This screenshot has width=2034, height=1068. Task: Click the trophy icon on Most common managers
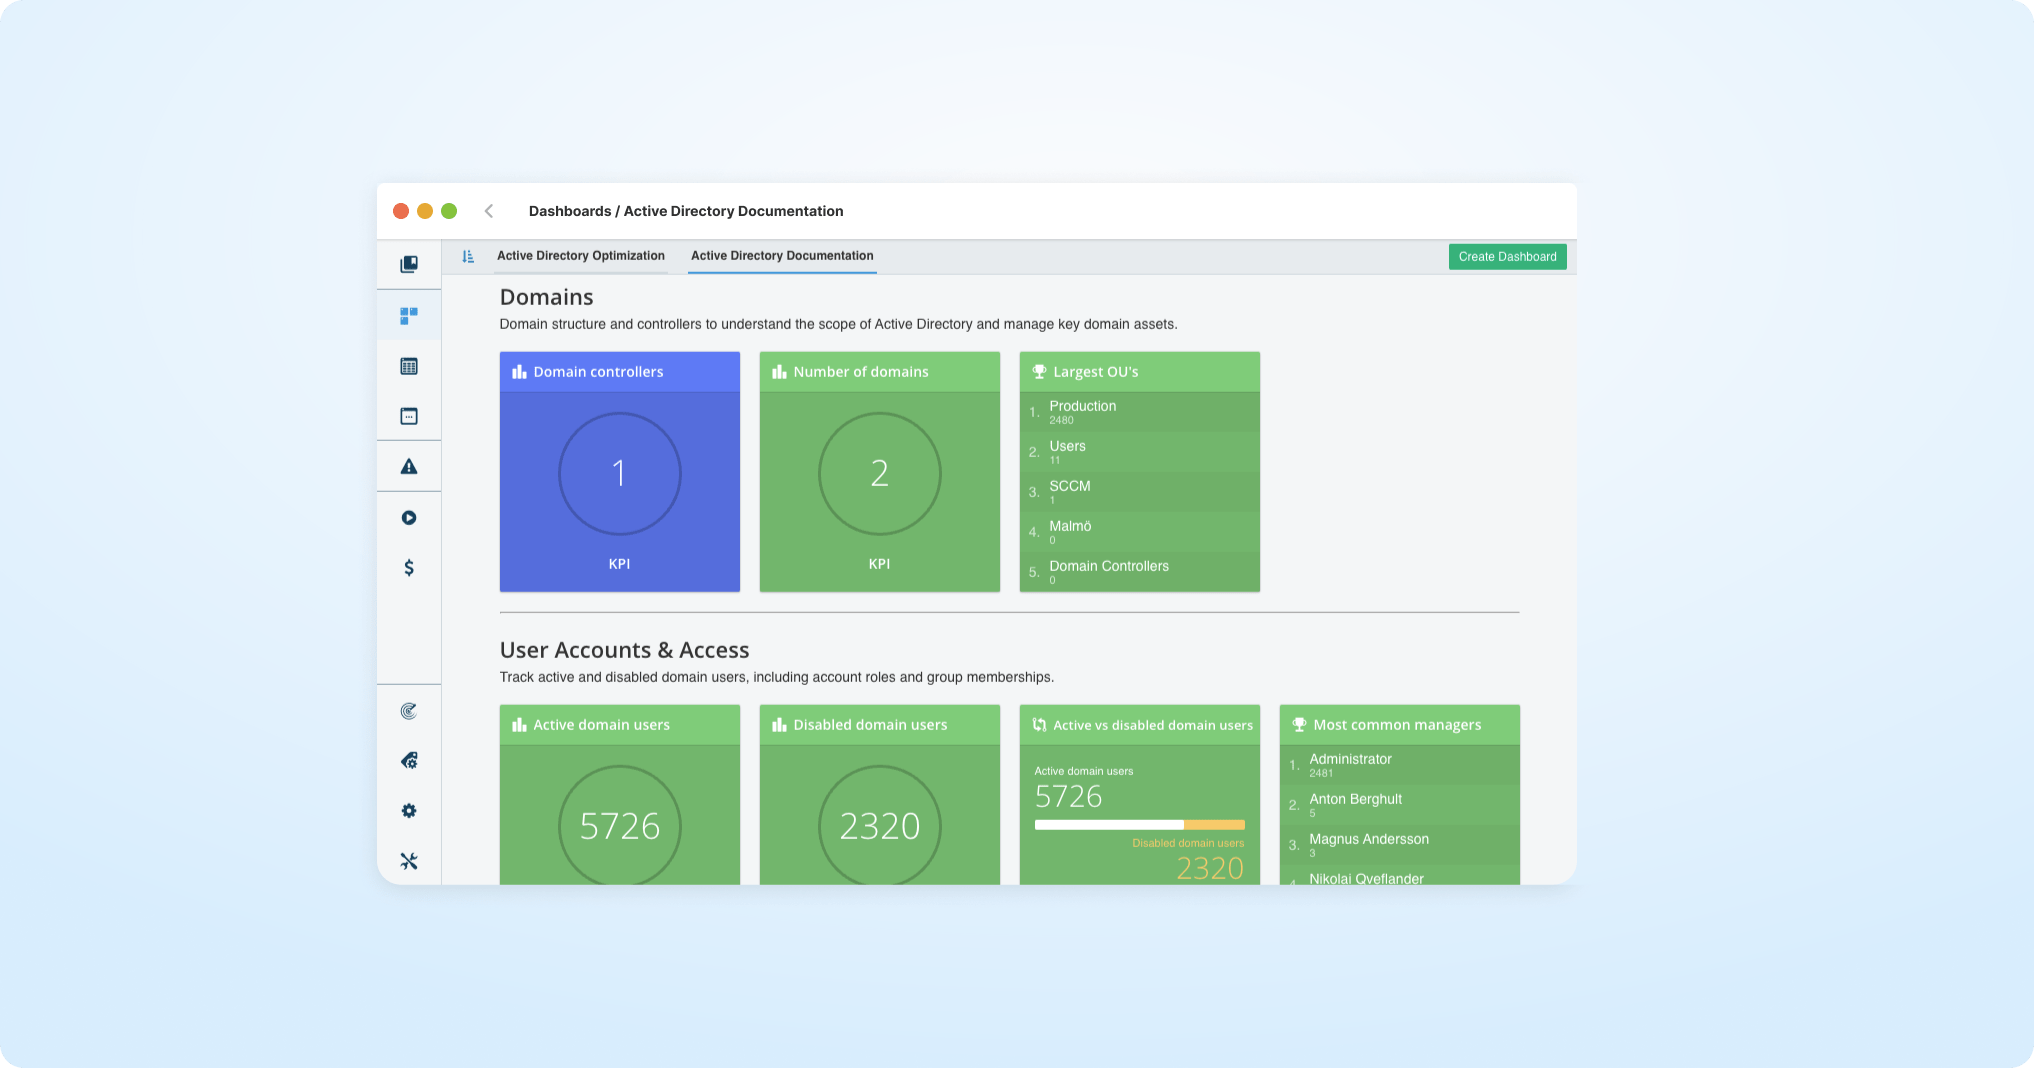click(x=1299, y=725)
